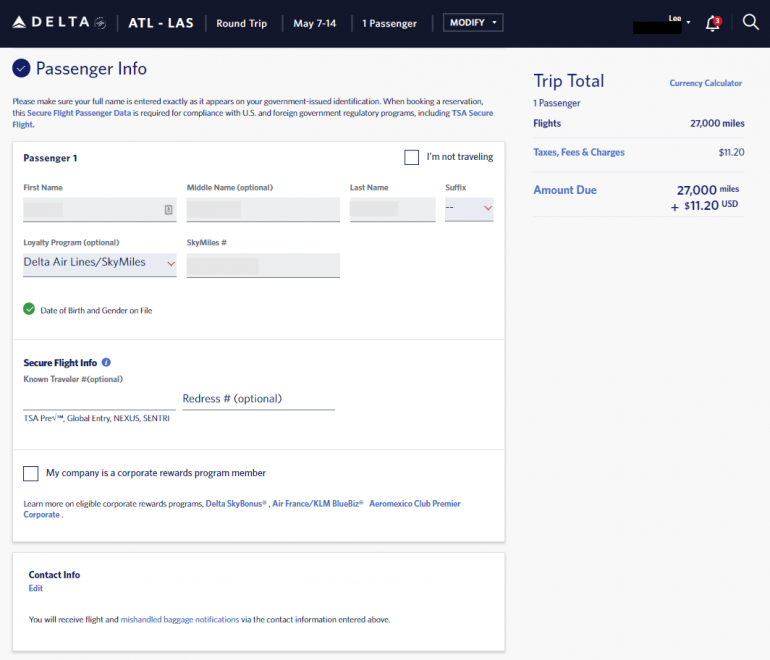The width and height of the screenshot is (770, 660).
Task: Open the Lee account menu
Action: [676, 20]
